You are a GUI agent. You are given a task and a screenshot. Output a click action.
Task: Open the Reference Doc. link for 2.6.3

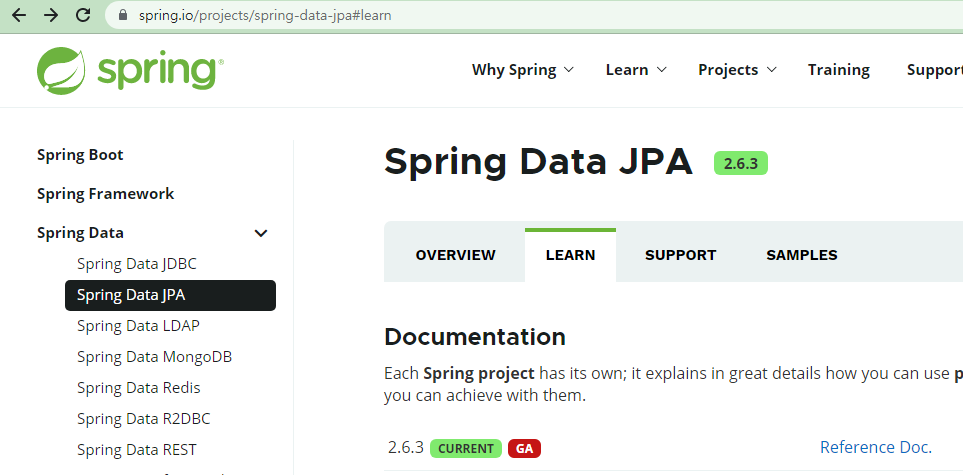click(x=876, y=447)
